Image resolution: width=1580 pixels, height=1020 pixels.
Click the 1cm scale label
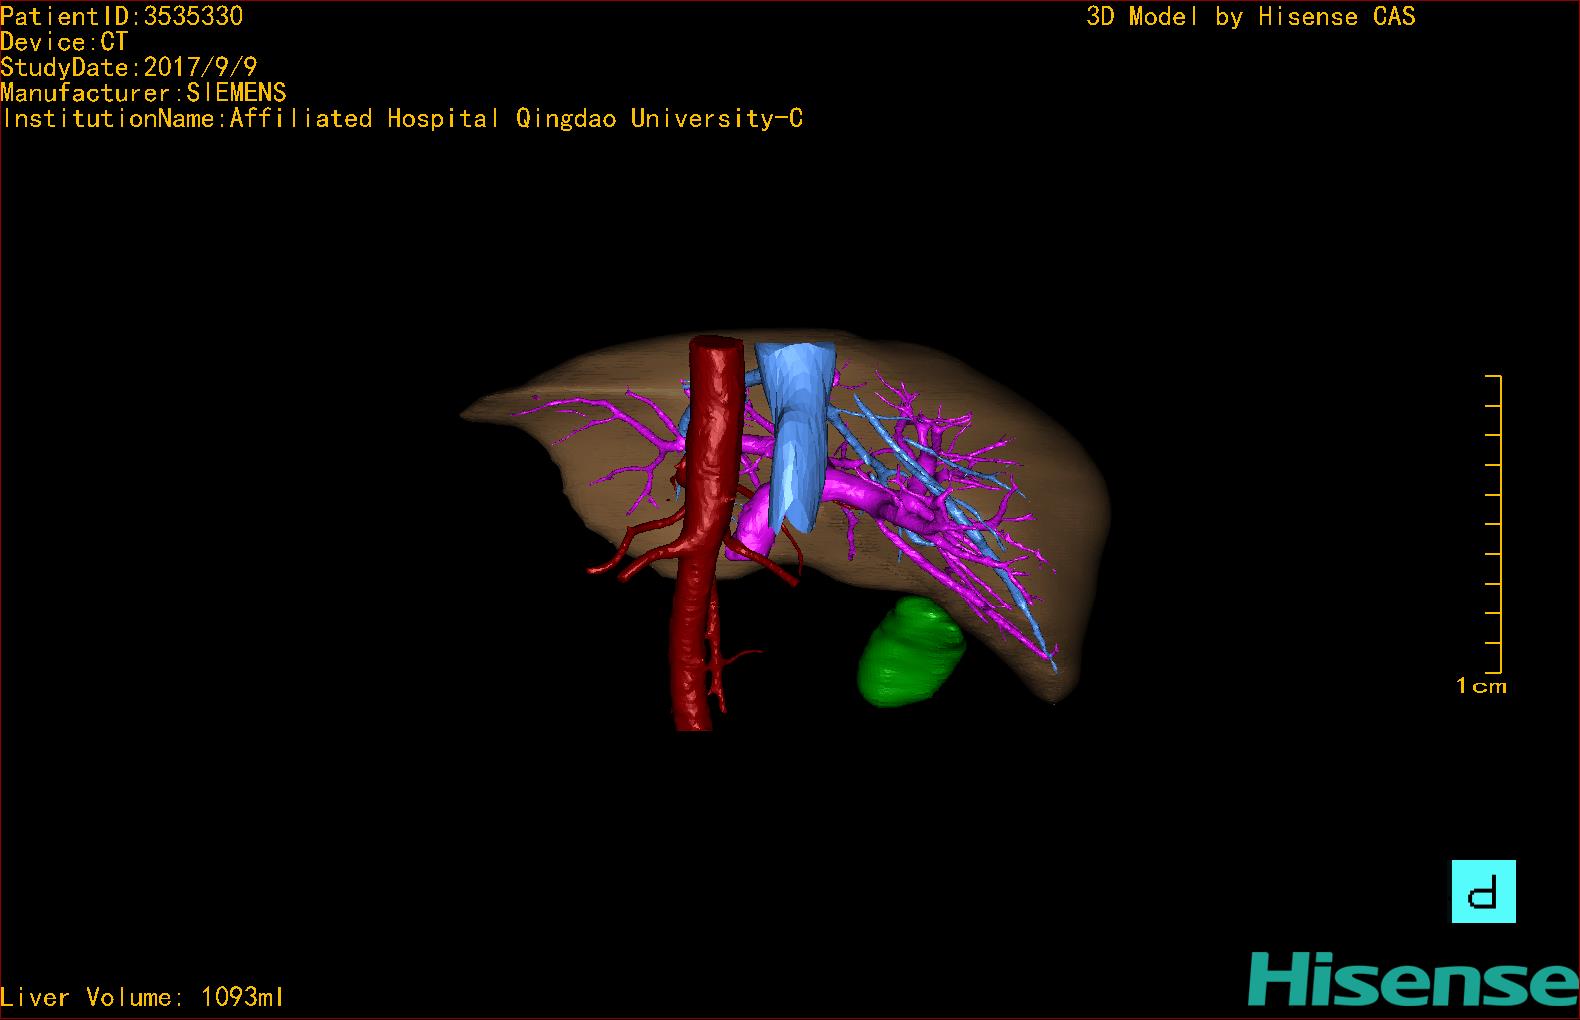pyautogui.click(x=1481, y=686)
